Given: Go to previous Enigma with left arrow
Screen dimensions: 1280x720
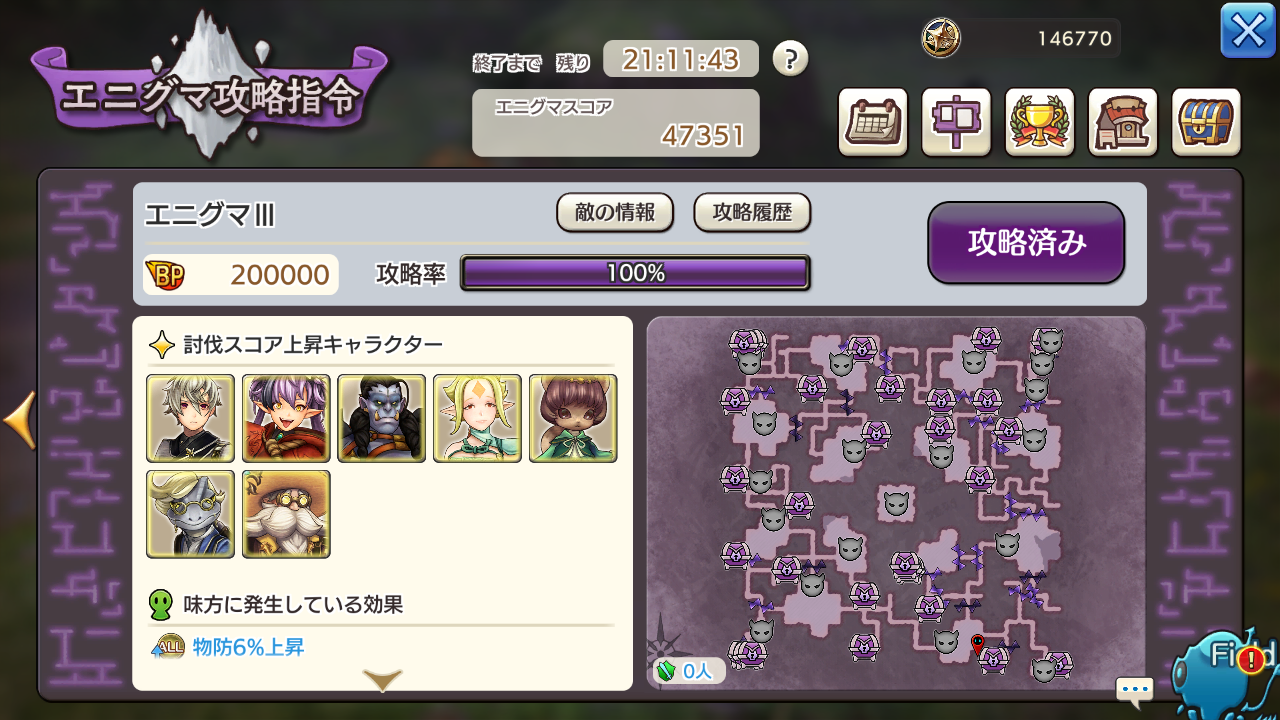Looking at the screenshot, I should 19,420.
